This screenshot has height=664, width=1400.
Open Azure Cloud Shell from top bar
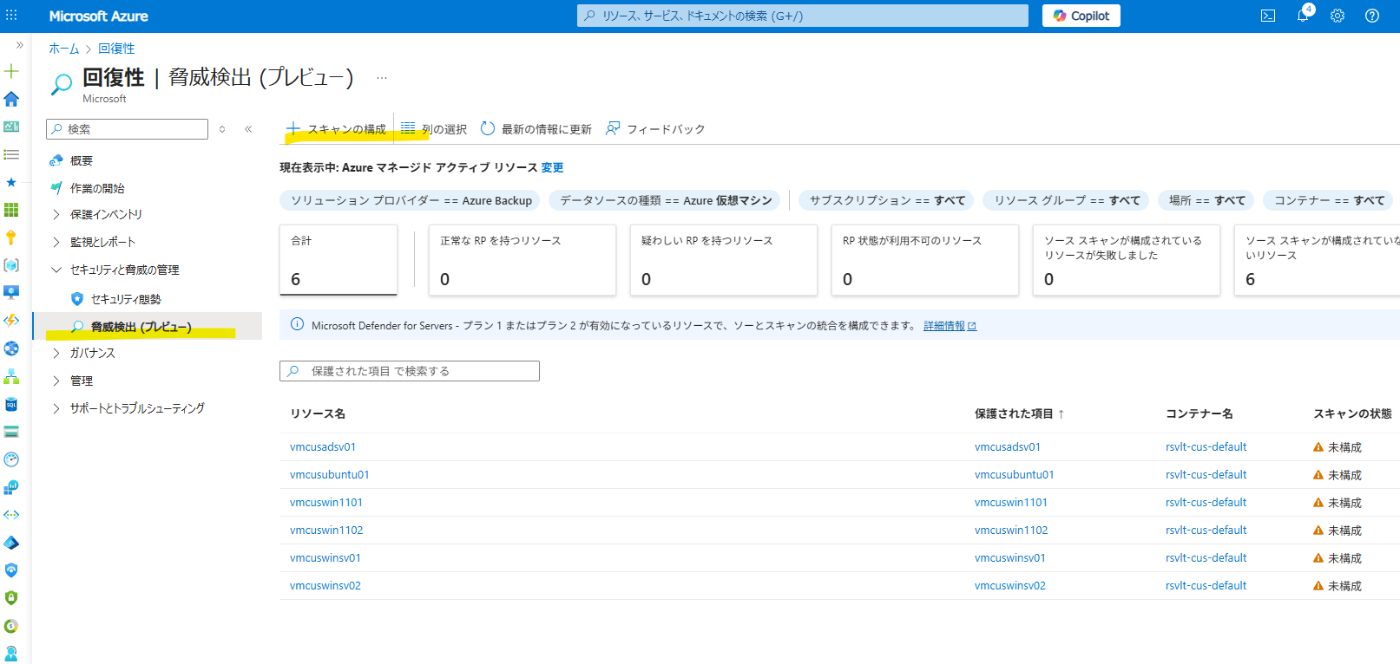coord(1267,15)
